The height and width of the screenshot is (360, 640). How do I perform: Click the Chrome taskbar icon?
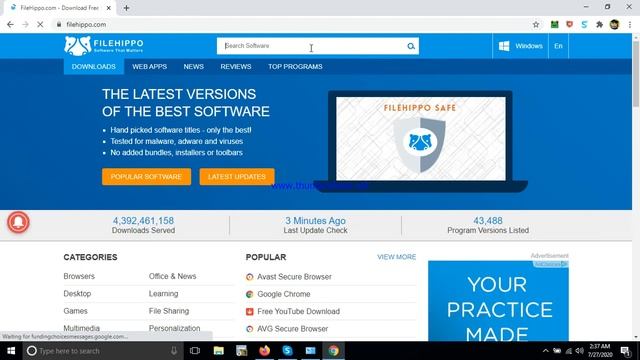click(333, 351)
